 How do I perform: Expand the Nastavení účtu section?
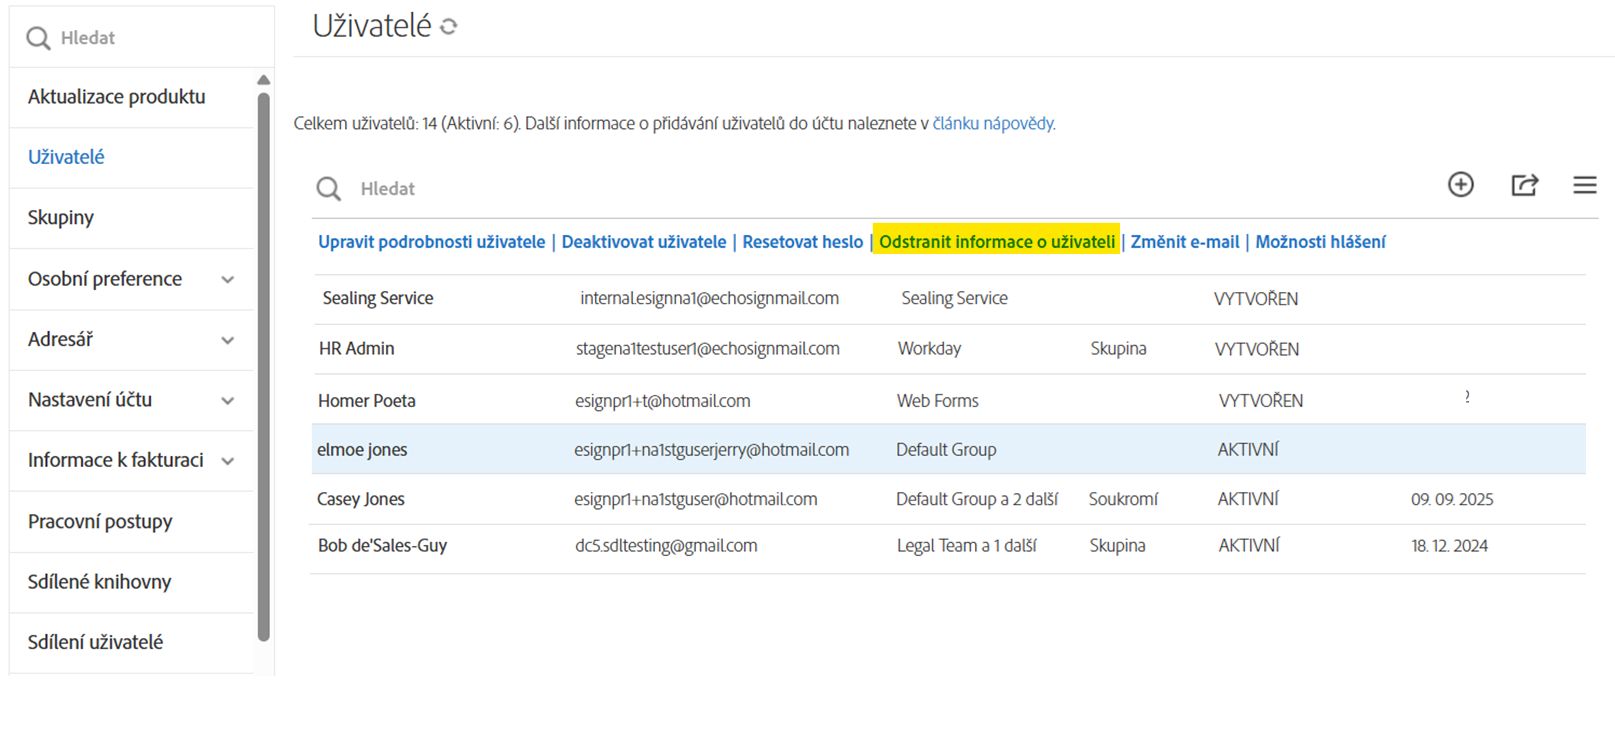point(228,401)
